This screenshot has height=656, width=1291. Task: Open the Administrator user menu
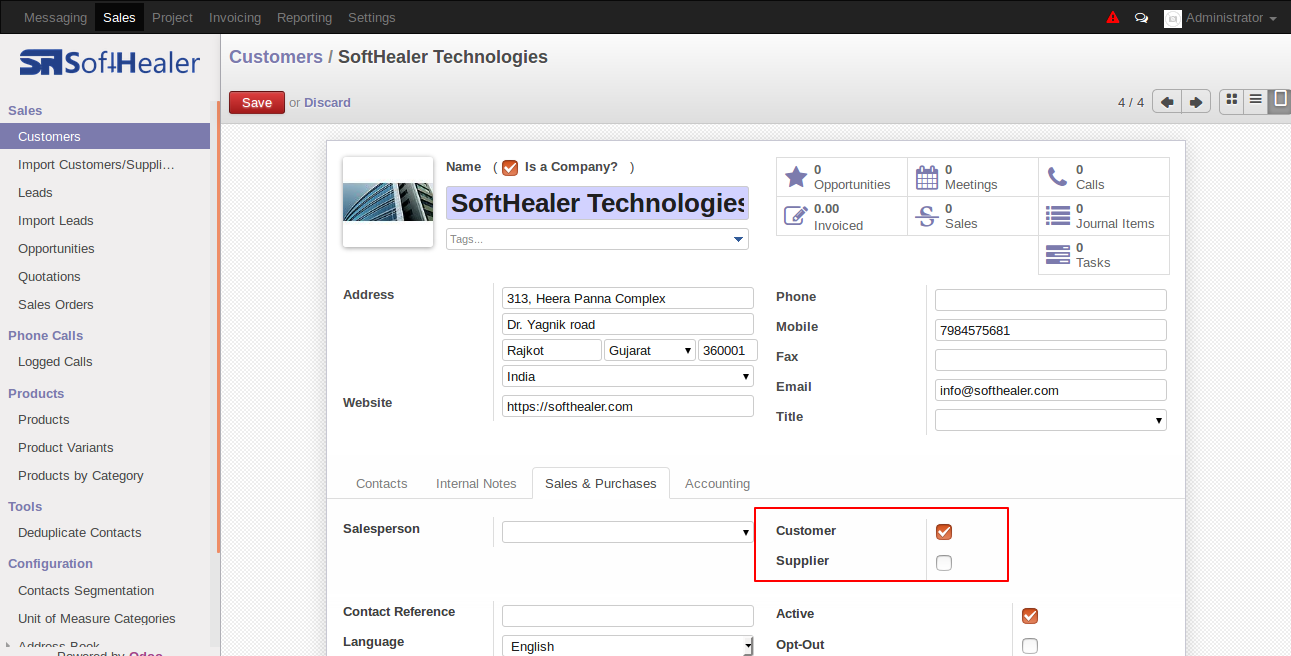point(1221,18)
